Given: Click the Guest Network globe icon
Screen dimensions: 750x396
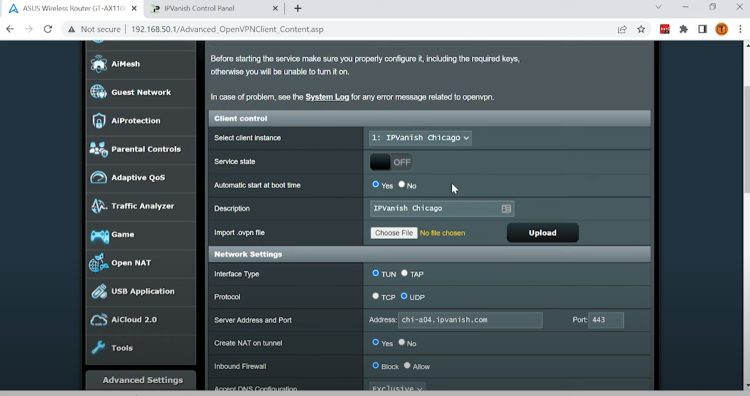Looking at the screenshot, I should [x=99, y=92].
